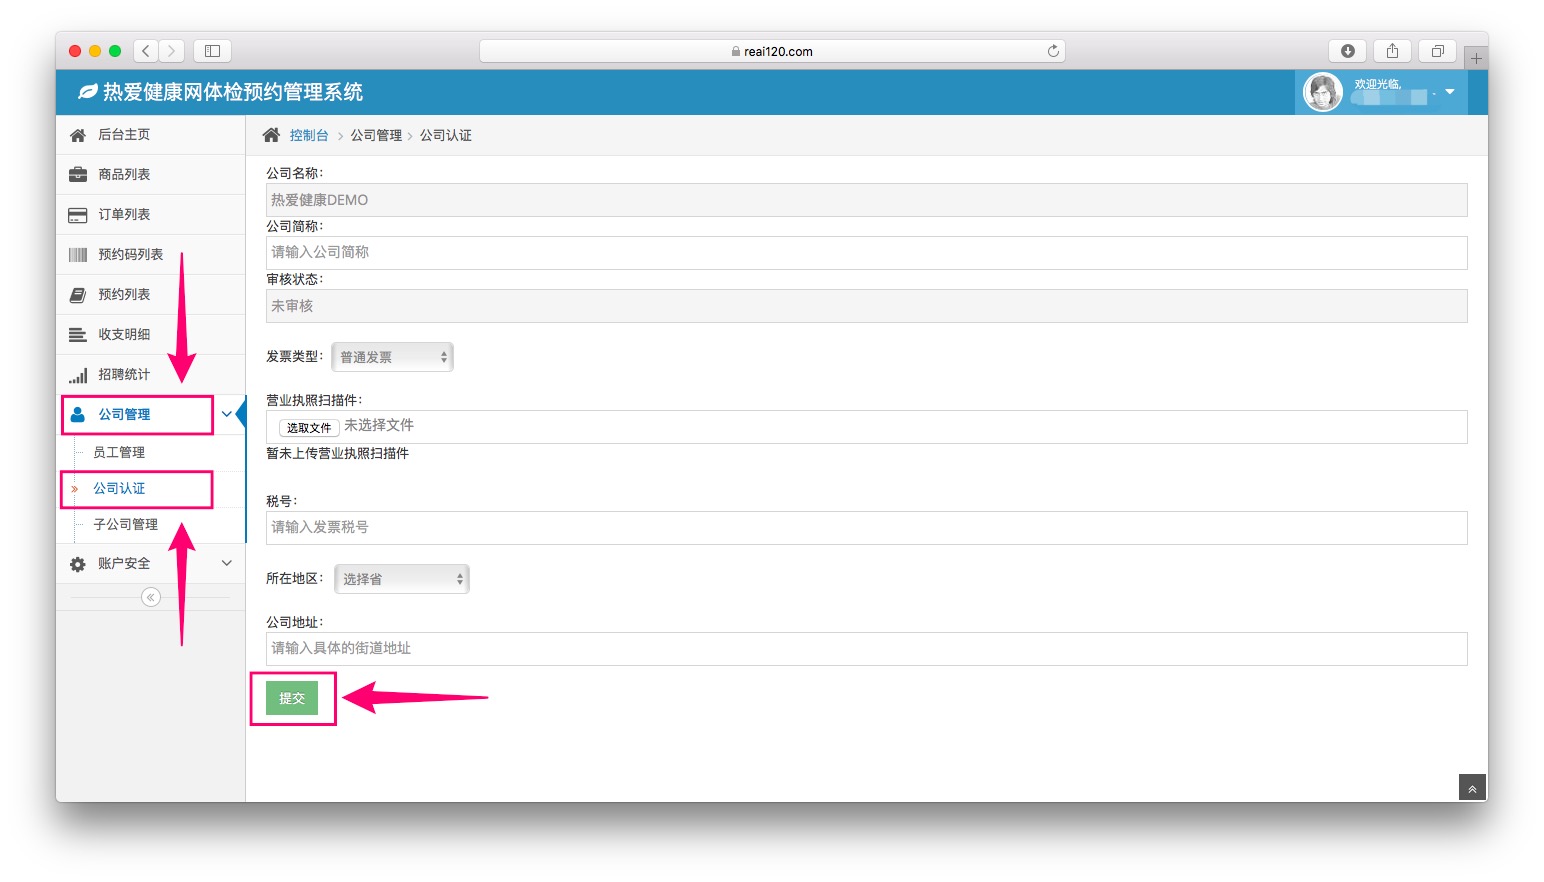Click the green 提交 button
The width and height of the screenshot is (1544, 882).
292,698
